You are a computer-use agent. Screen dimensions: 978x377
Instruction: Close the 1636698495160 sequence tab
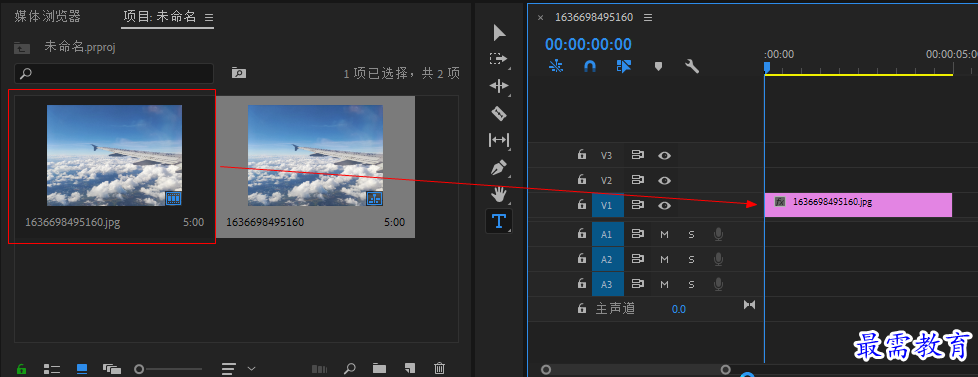click(541, 17)
